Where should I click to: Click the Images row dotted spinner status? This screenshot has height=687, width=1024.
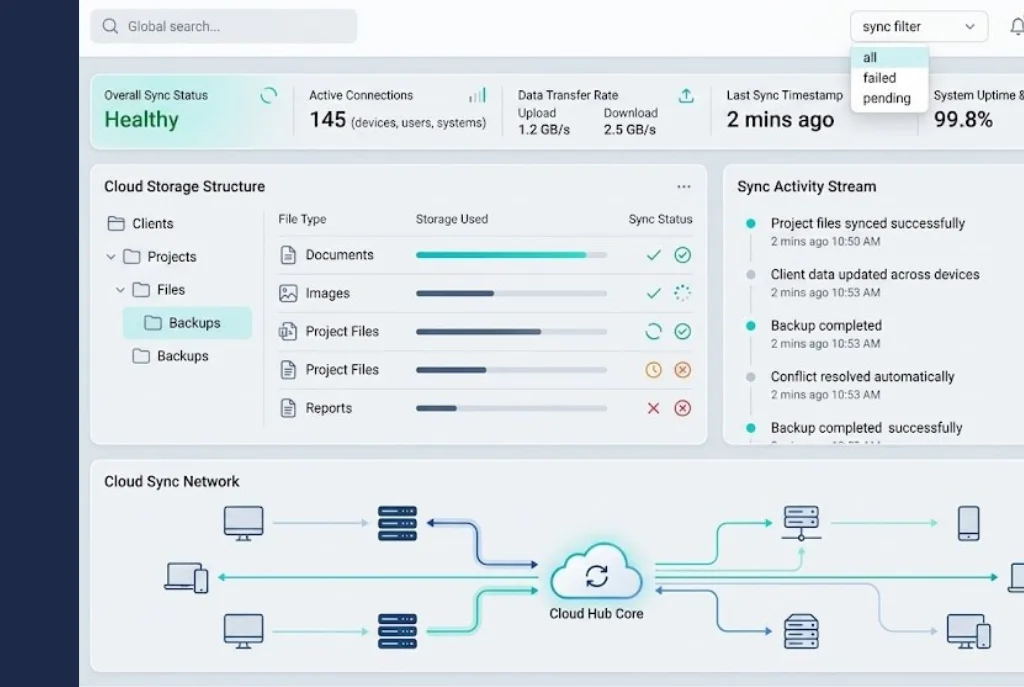(x=682, y=293)
